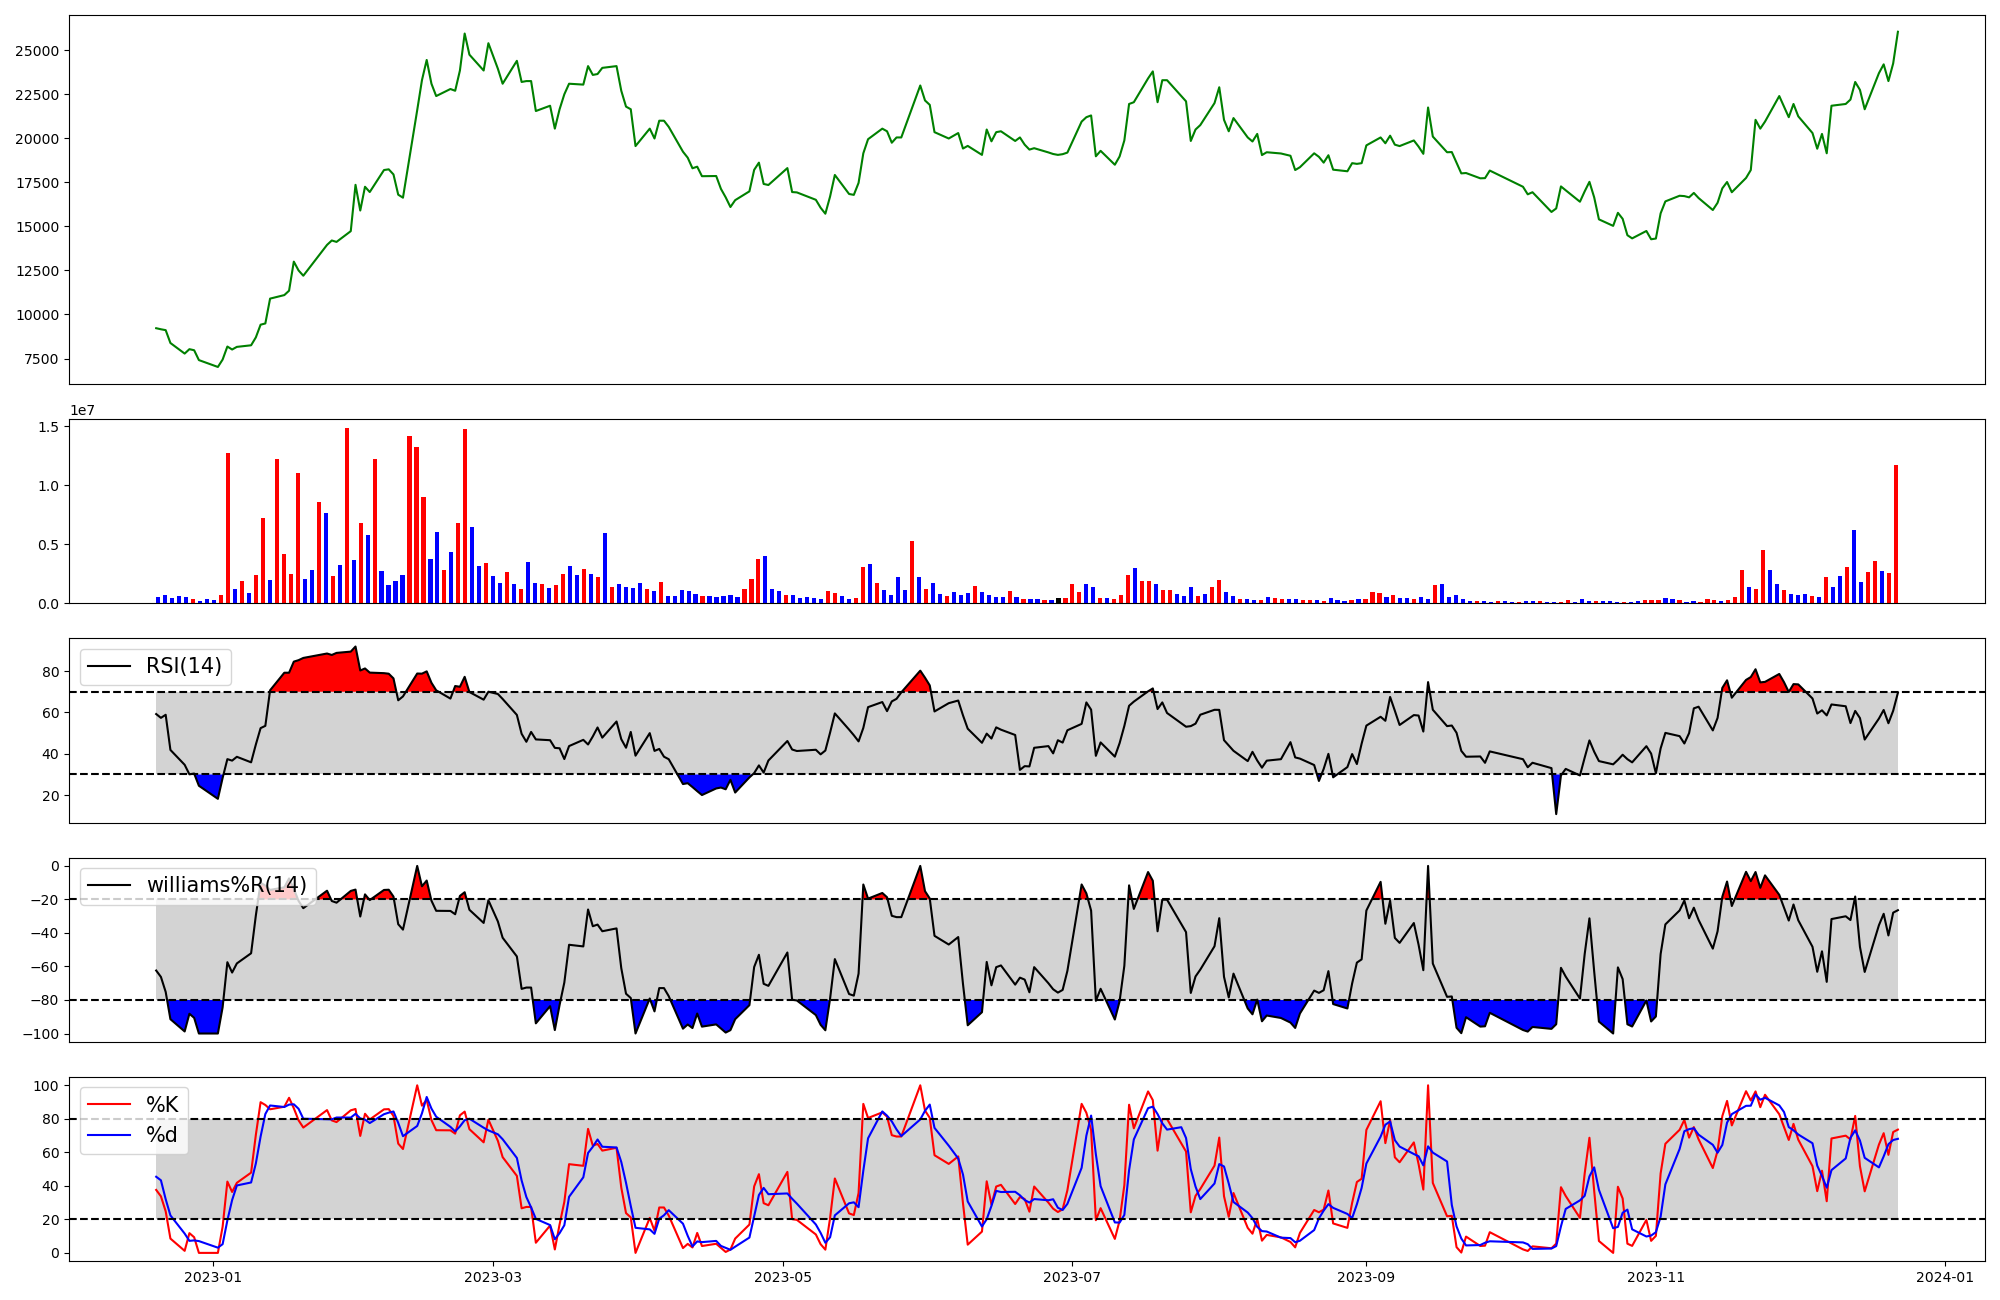Click the williams%R(14) legend label
This screenshot has height=1300, width=2000.
[226, 885]
